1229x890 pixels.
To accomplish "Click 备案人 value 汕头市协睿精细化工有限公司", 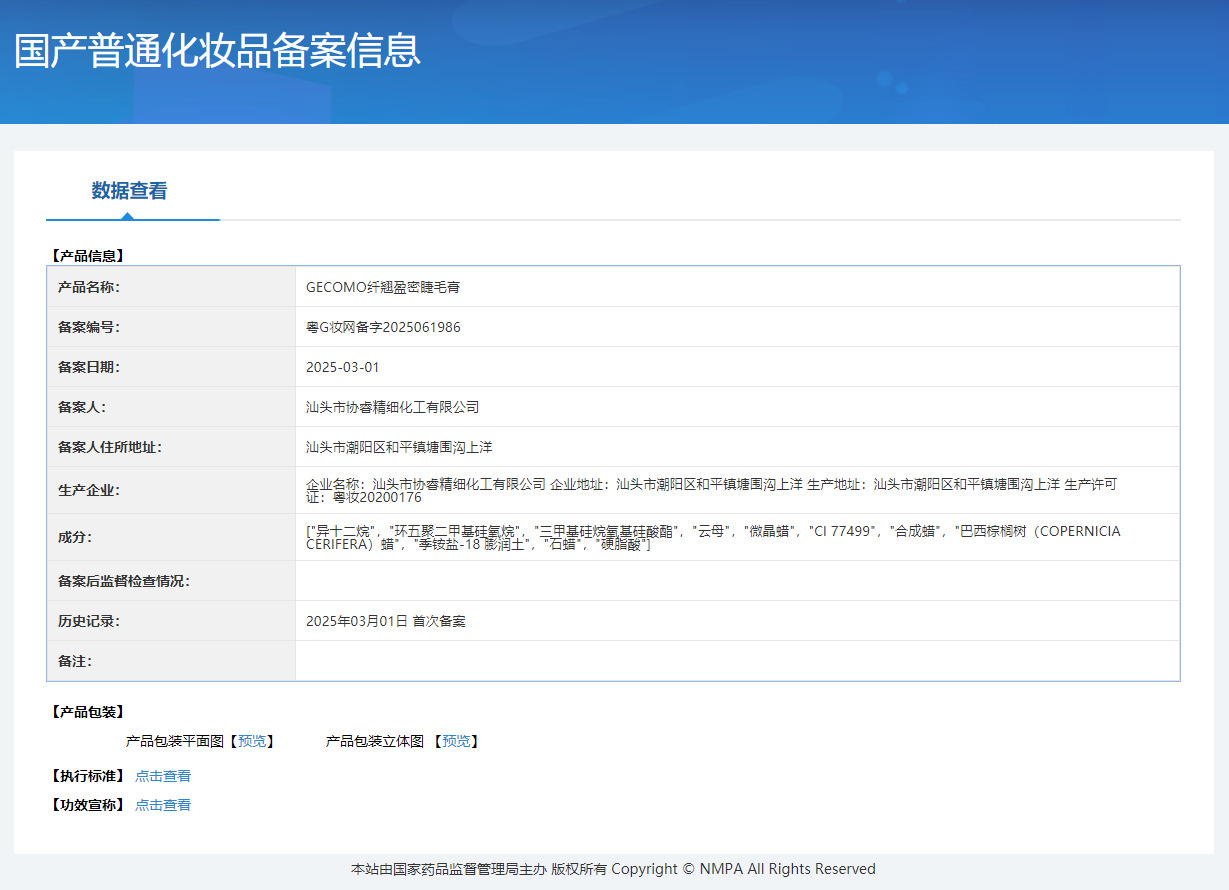I will click(x=393, y=407).
